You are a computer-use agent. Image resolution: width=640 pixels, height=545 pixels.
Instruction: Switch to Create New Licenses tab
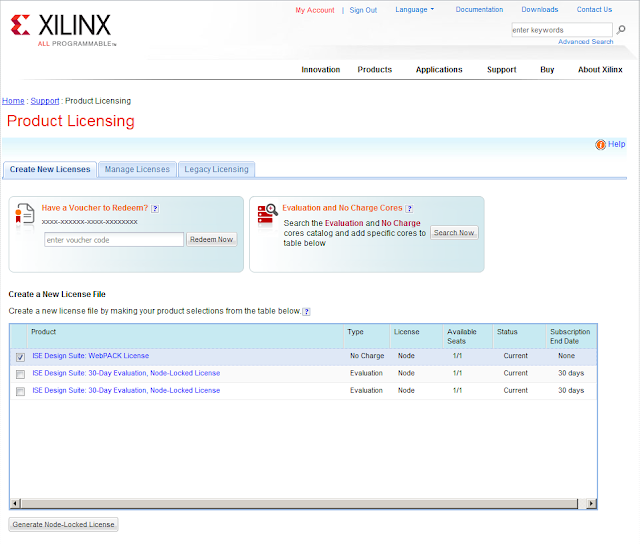coord(50,169)
